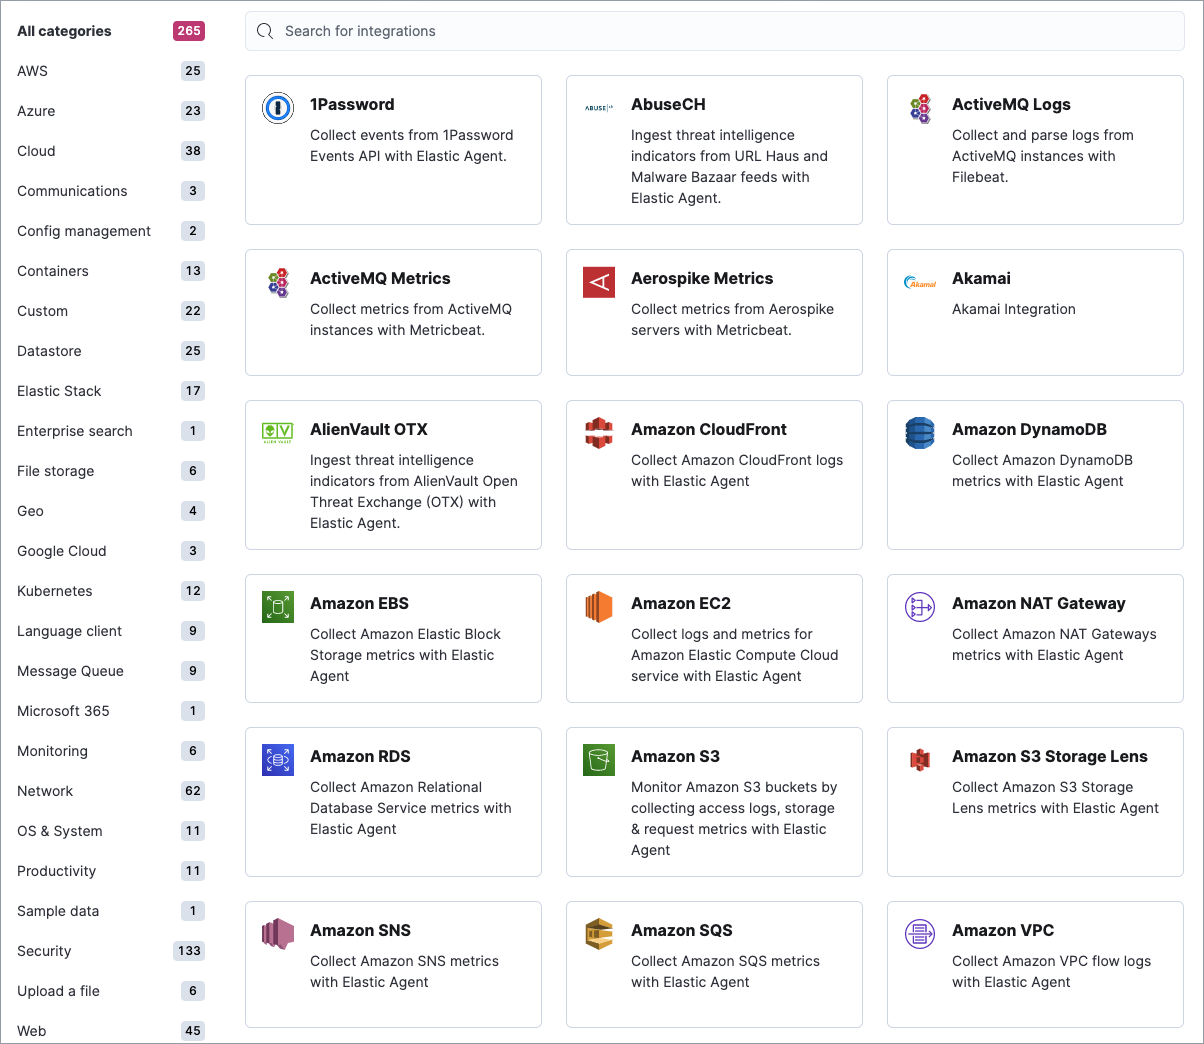Filter by Security category
Viewport: 1204px width, 1044px height.
[x=110, y=951]
